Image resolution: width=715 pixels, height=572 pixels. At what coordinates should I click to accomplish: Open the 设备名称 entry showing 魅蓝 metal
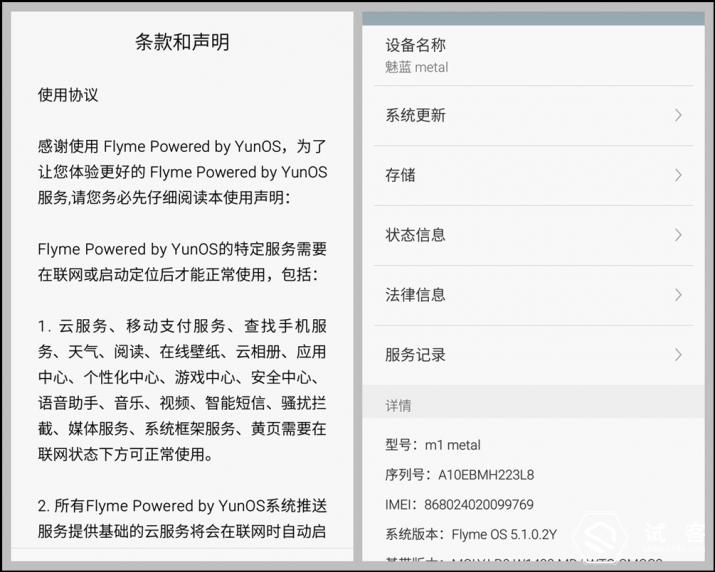pos(534,56)
